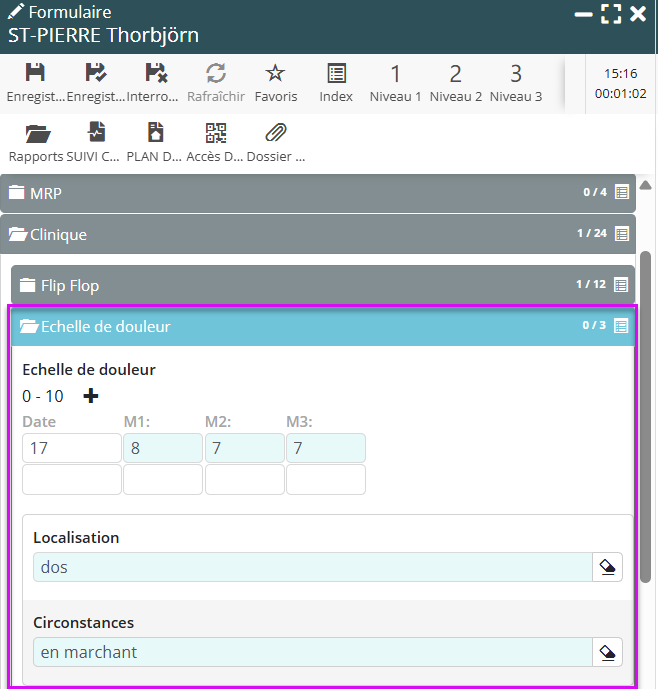Click the Accès D... QR code icon
Image resolution: width=658 pixels, height=689 pixels.
click(216, 133)
